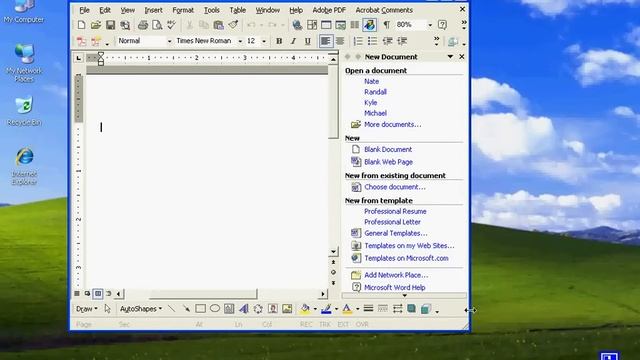Click the Decrease Indent icon

tap(387, 41)
